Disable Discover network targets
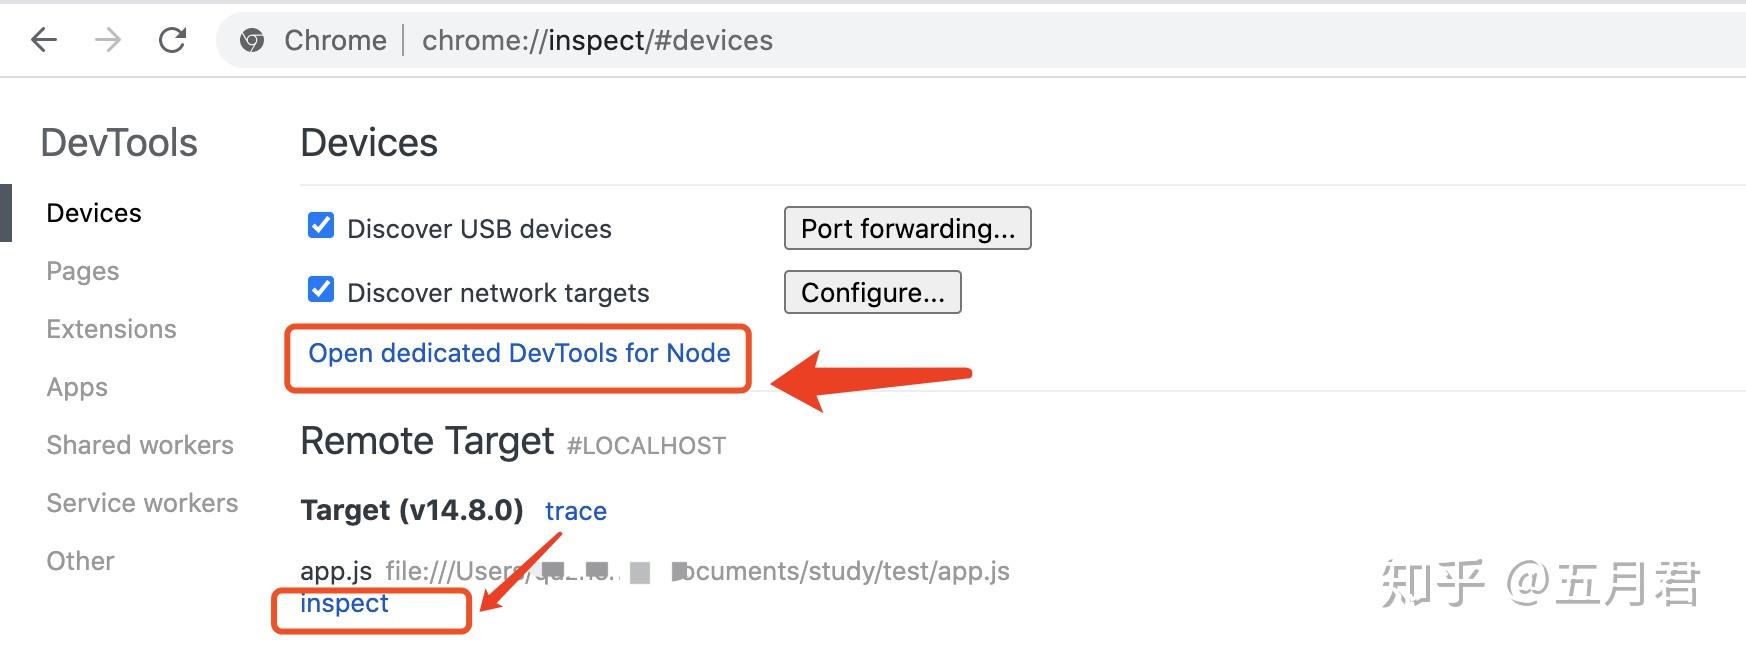The height and width of the screenshot is (654, 1746). (319, 288)
